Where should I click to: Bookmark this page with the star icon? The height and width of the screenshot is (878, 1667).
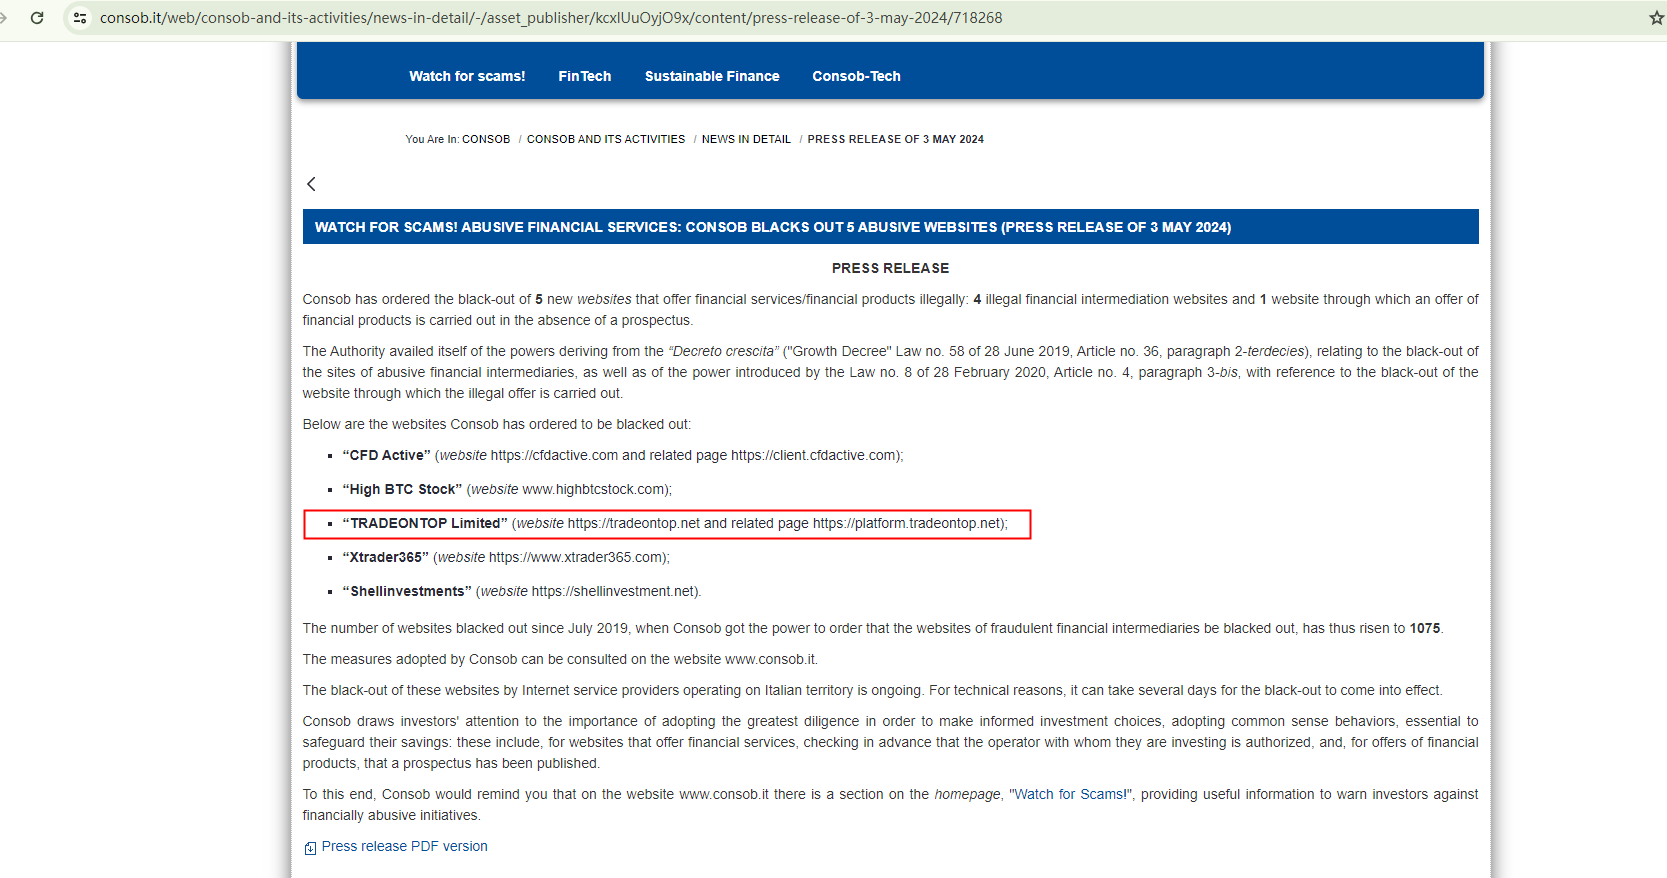pos(1656,18)
